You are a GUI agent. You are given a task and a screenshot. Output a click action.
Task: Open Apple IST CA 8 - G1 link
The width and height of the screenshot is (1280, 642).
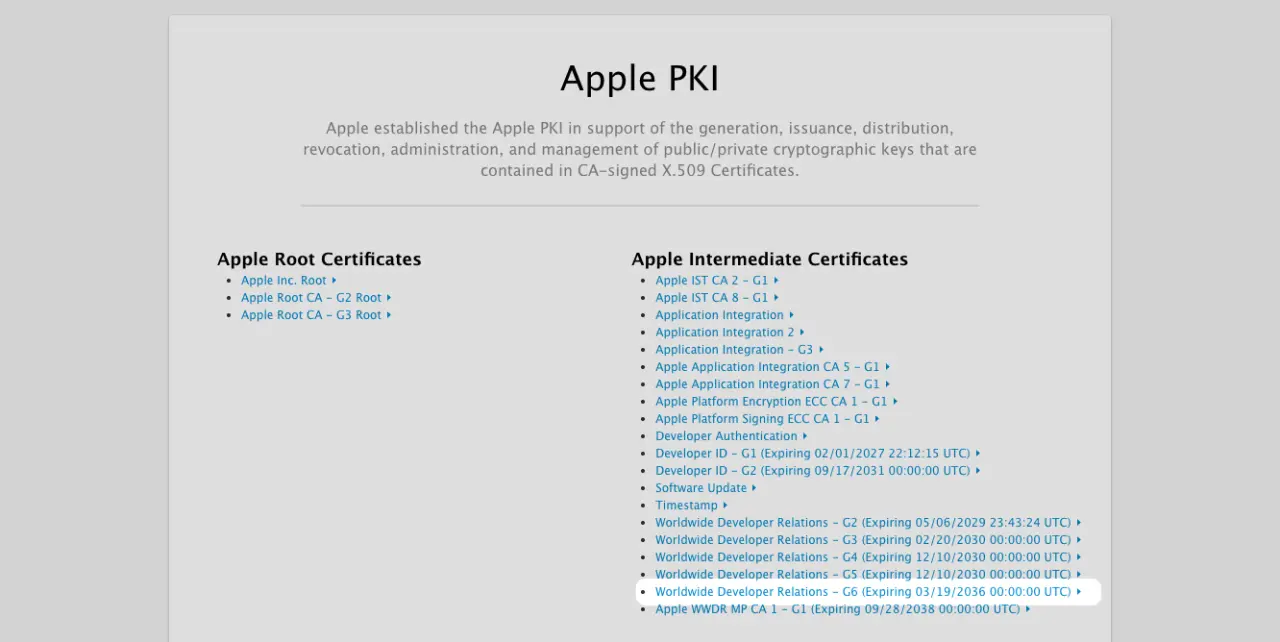717,298
